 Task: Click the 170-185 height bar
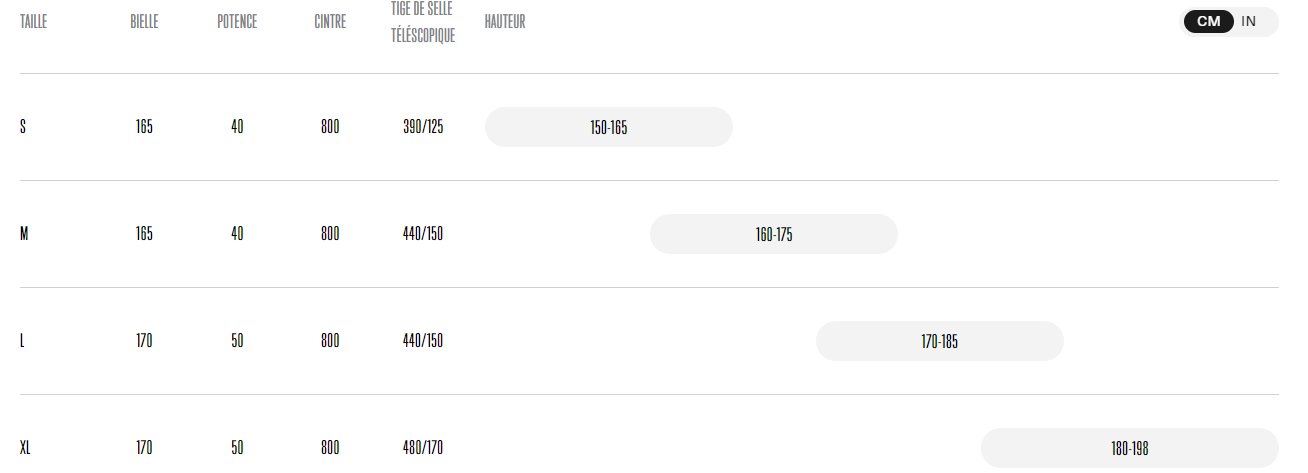(x=940, y=341)
